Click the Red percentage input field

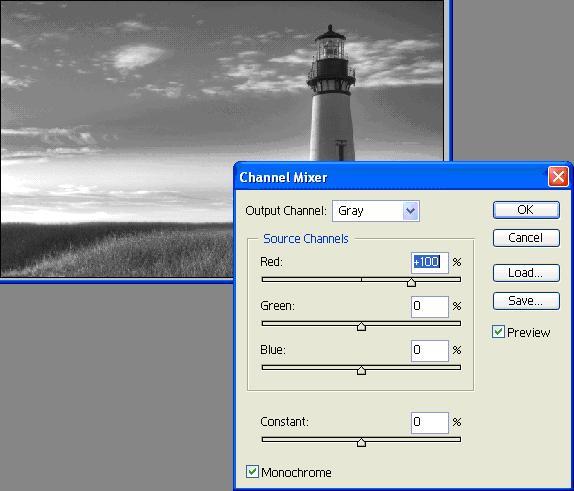tap(429, 263)
